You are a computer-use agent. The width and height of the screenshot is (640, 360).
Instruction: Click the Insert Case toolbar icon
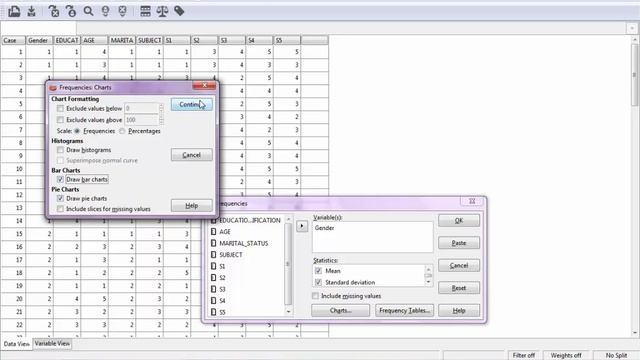pyautogui.click(x=105, y=11)
